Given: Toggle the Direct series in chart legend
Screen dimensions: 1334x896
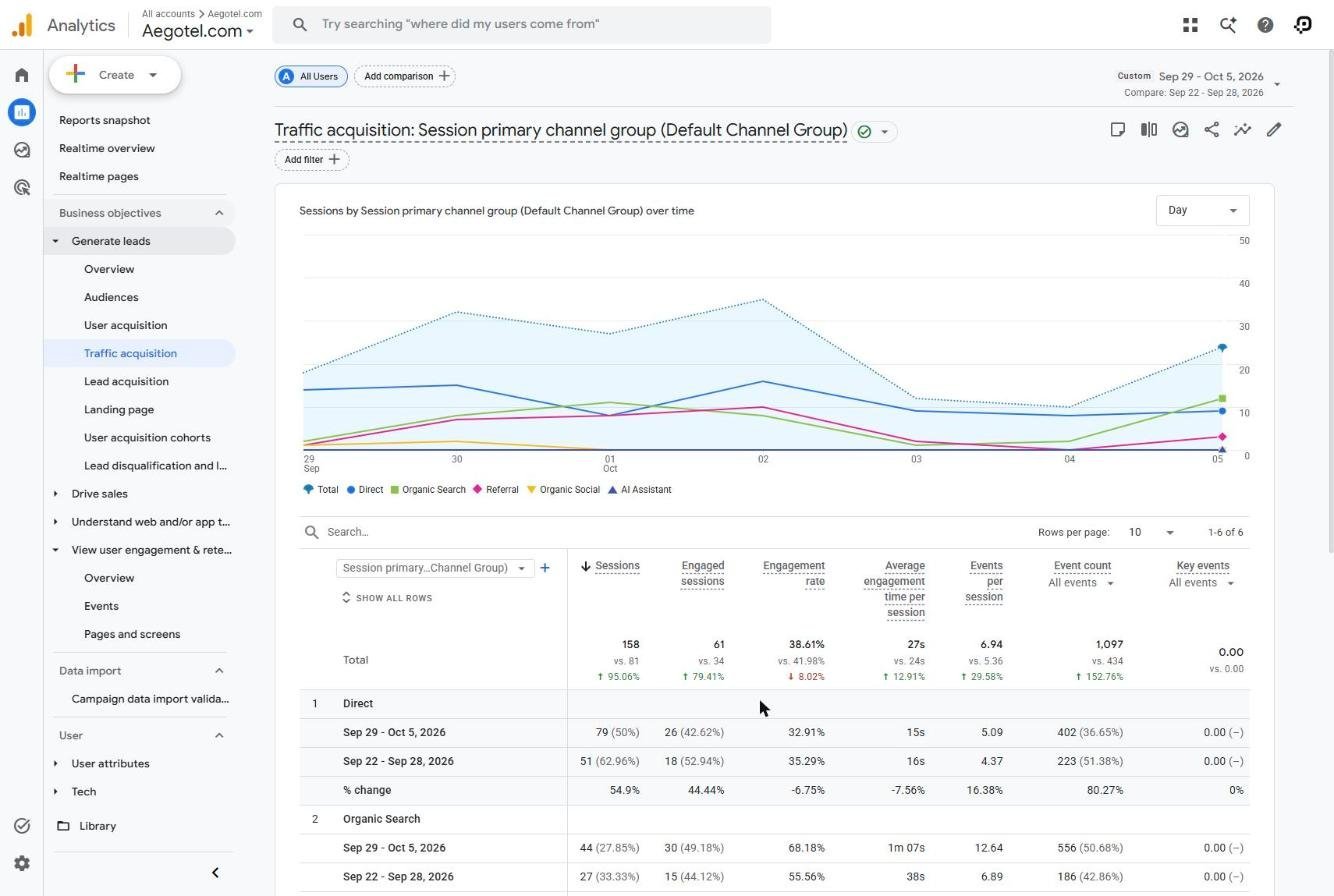Looking at the screenshot, I should coord(365,490).
